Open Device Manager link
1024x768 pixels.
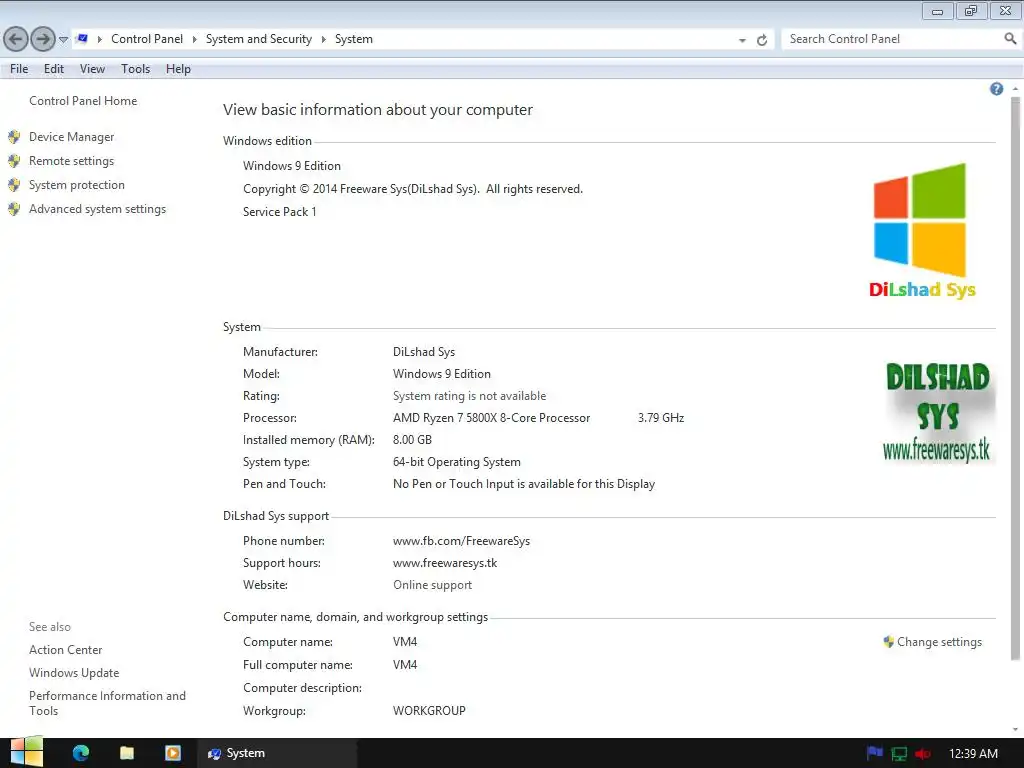pos(71,136)
